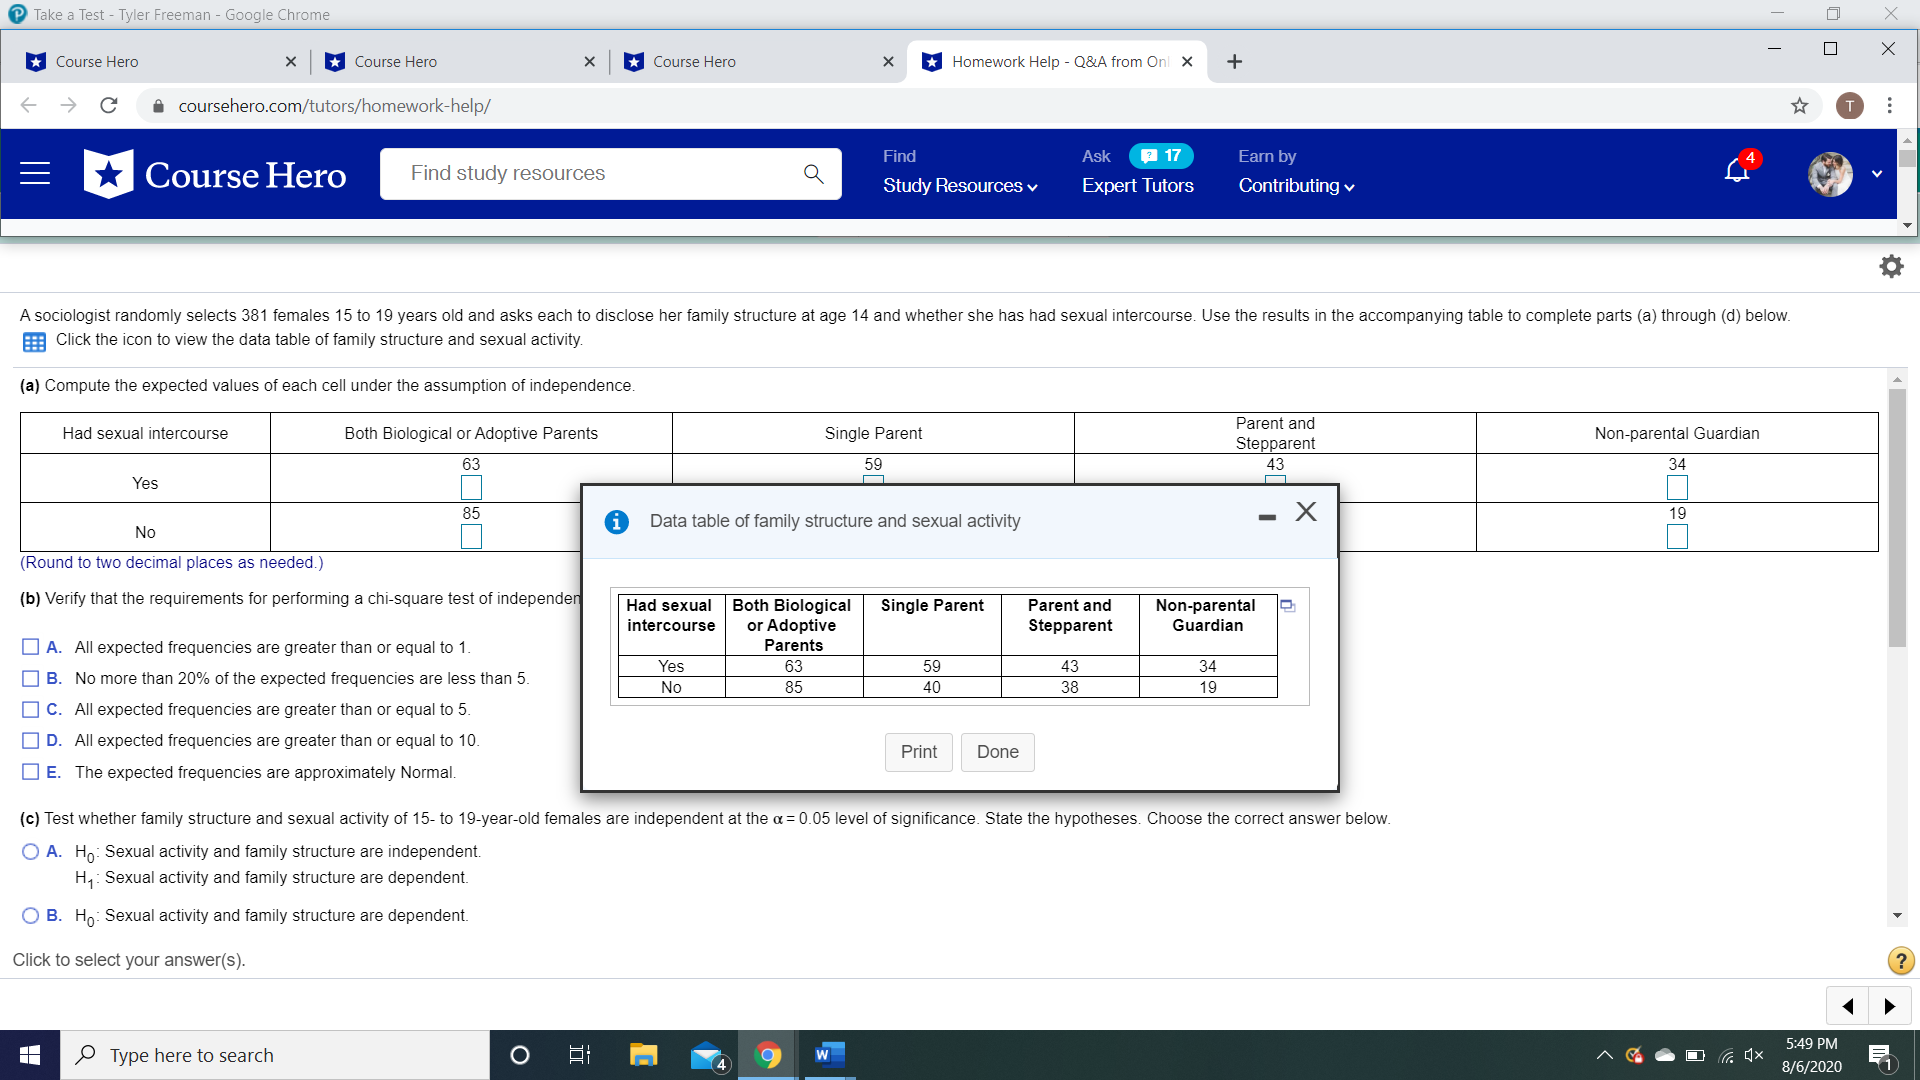Open profile avatar dropdown arrow
Screen dimensions: 1920x1080
coord(1877,174)
